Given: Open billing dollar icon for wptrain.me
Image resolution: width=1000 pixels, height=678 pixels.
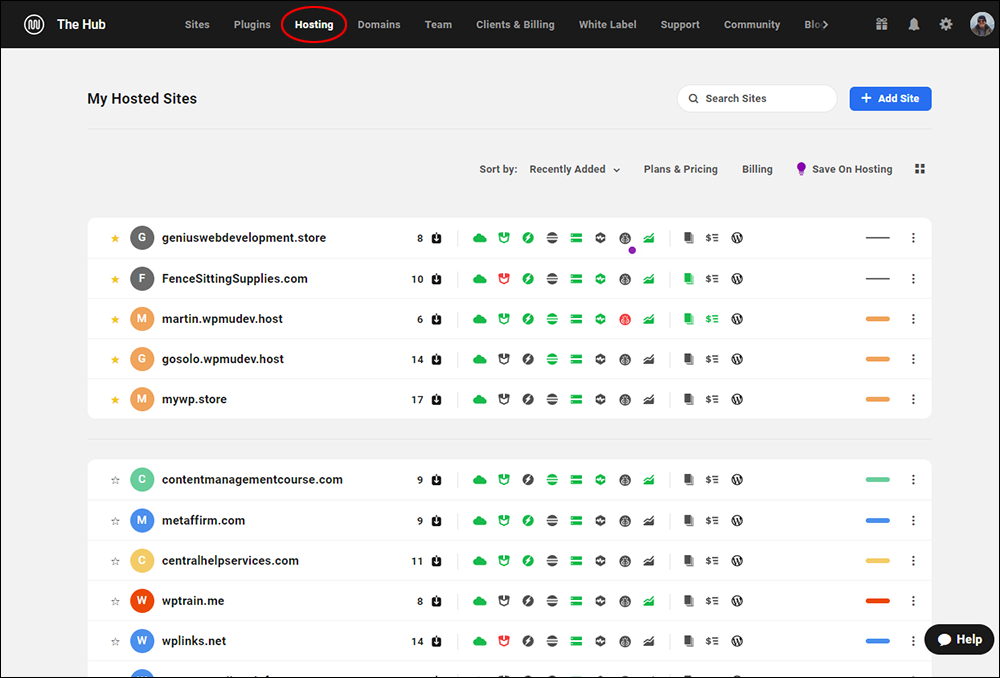Looking at the screenshot, I should pyautogui.click(x=712, y=601).
